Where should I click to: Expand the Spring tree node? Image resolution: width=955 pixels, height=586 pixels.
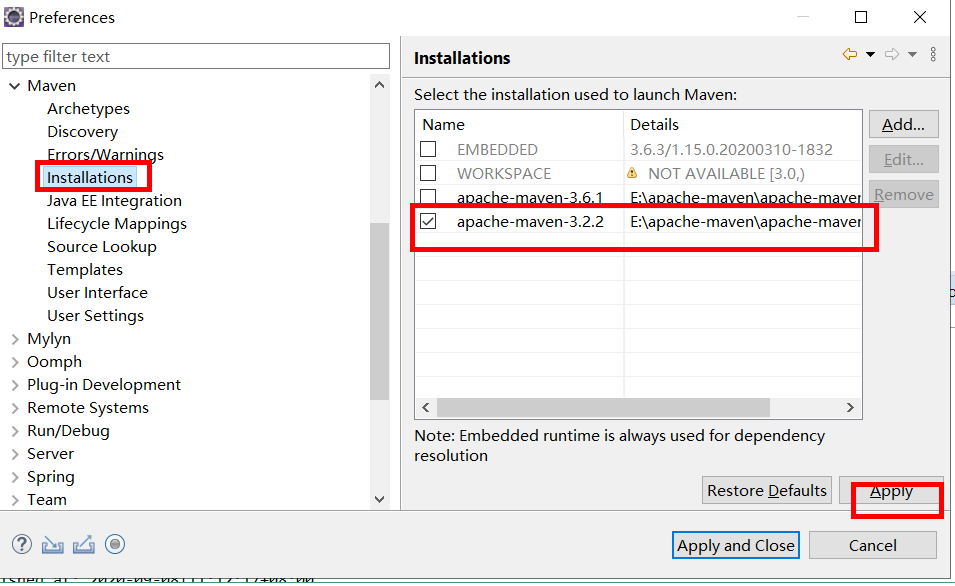click(x=15, y=477)
